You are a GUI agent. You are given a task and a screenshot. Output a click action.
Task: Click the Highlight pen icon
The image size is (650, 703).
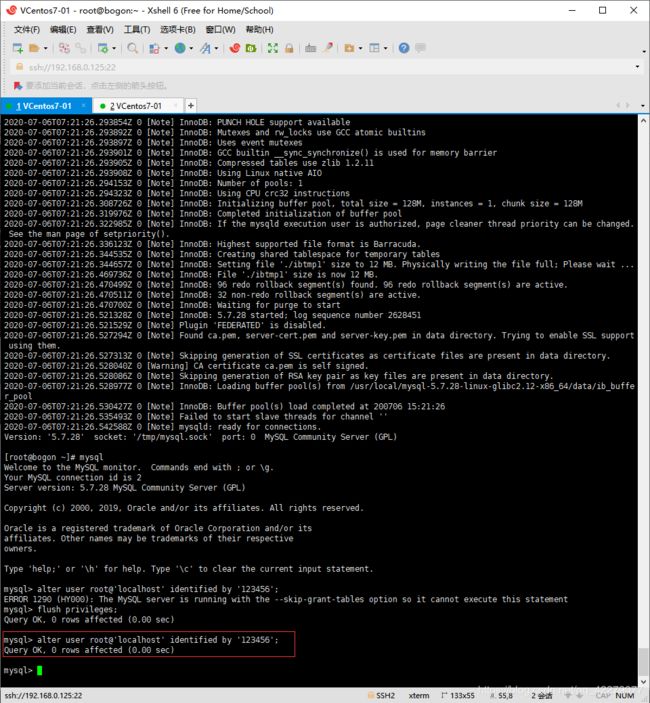point(328,48)
